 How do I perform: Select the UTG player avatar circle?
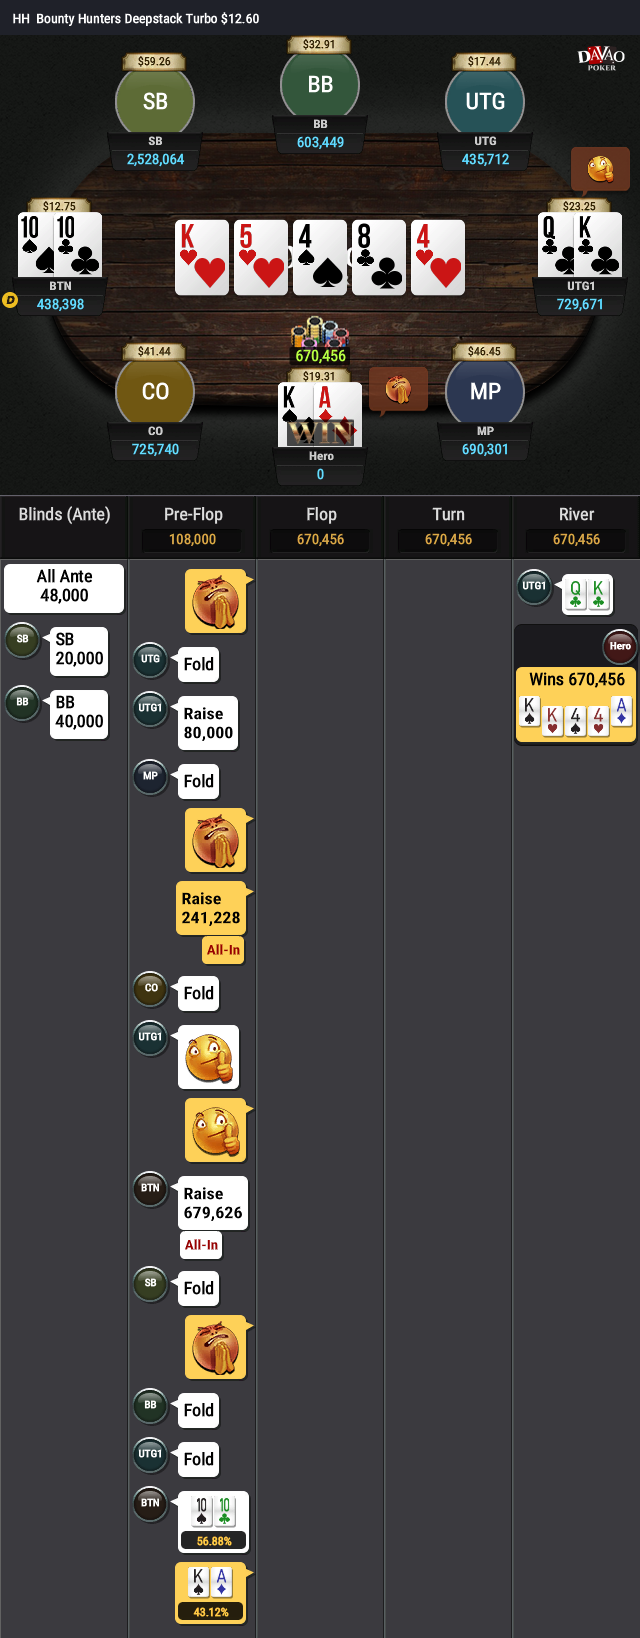[x=485, y=101]
